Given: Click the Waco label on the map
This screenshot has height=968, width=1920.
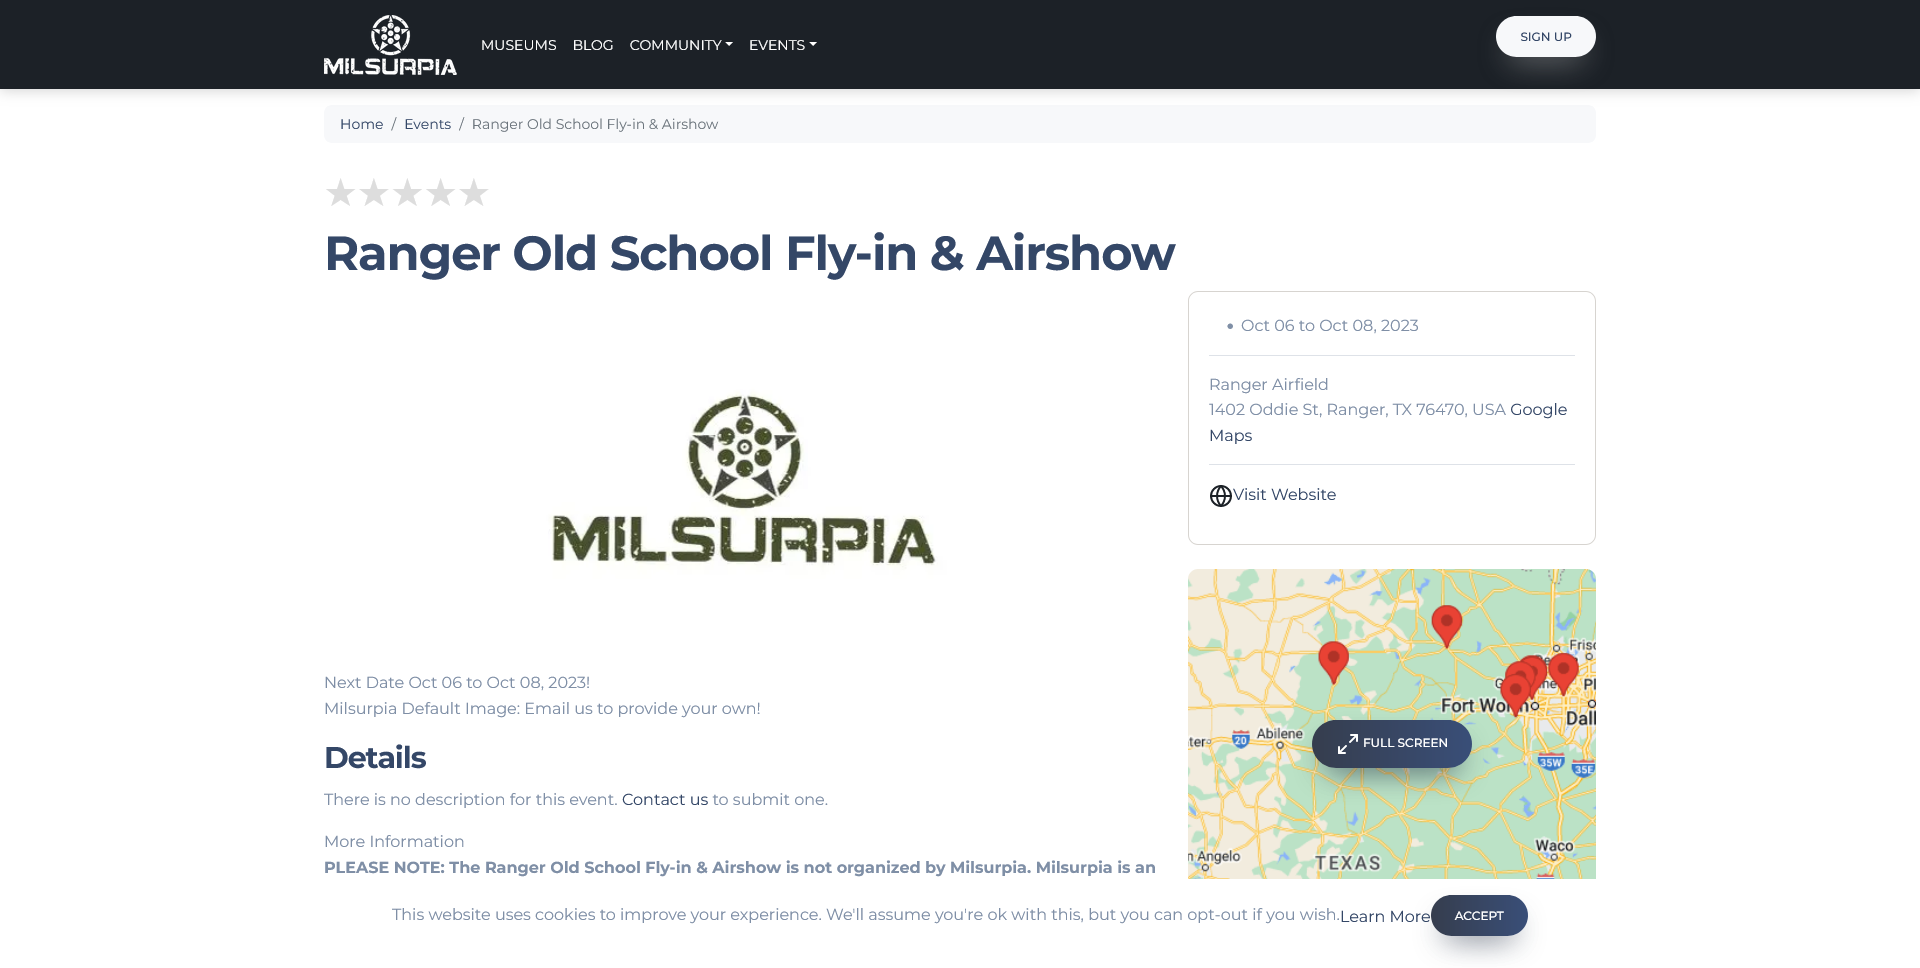Looking at the screenshot, I should 1554,846.
